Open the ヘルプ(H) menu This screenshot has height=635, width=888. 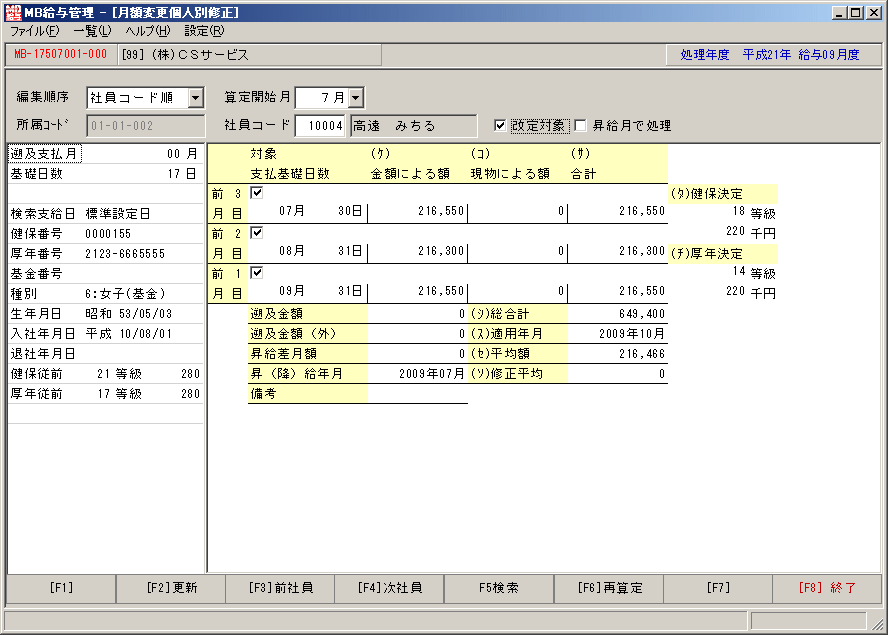[147, 31]
